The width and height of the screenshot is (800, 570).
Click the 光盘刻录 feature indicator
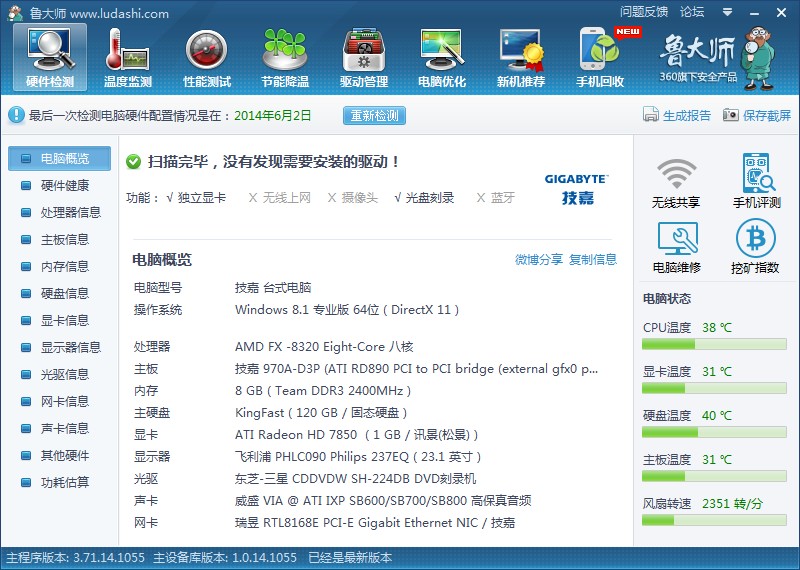point(424,197)
